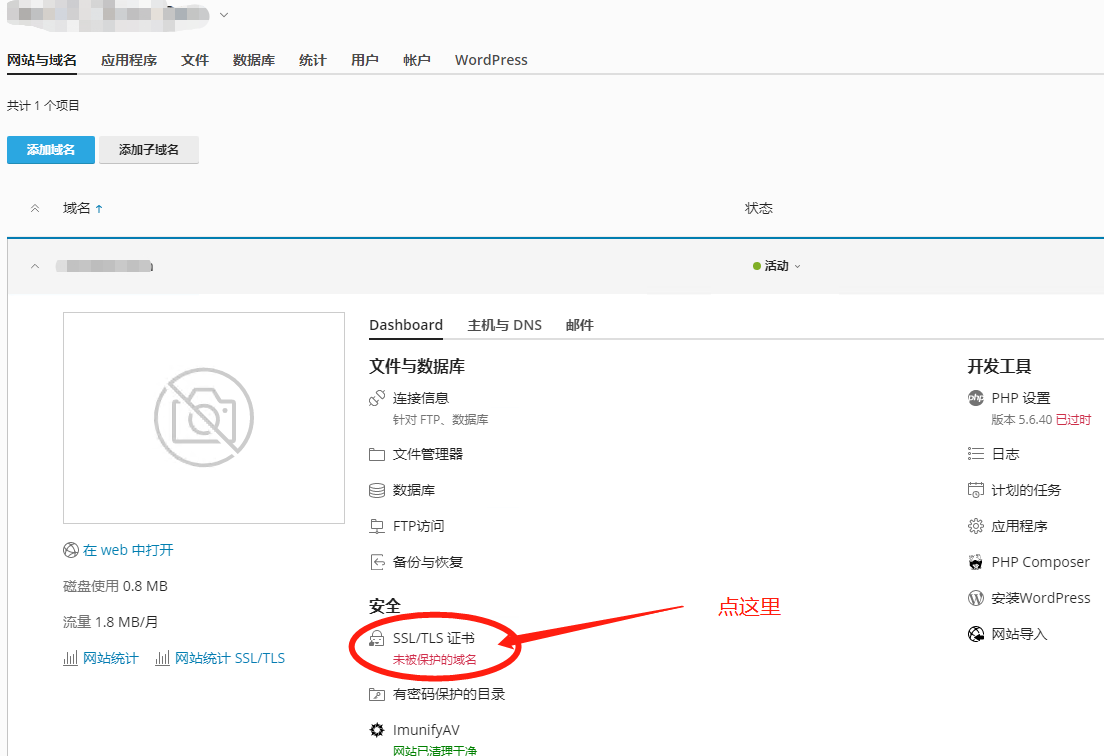
Task: Open the FTP访问 link
Action: tap(418, 527)
